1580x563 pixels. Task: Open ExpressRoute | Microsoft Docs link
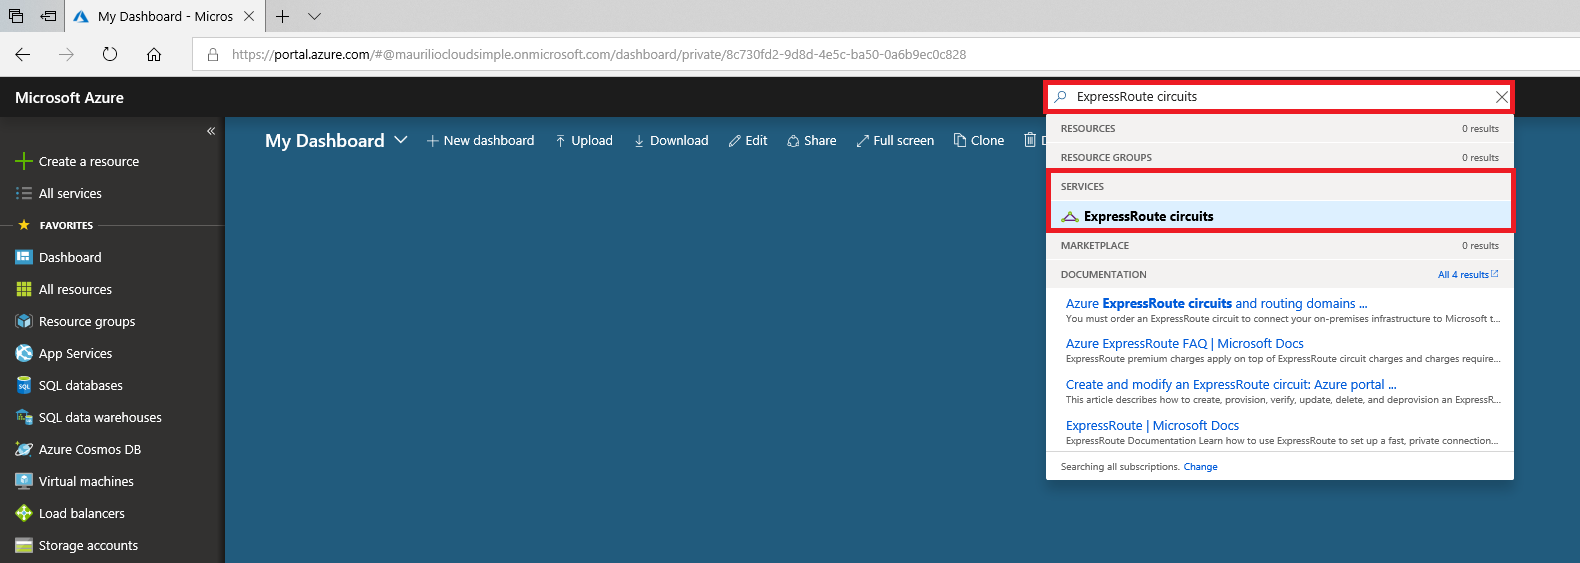[x=1152, y=425]
